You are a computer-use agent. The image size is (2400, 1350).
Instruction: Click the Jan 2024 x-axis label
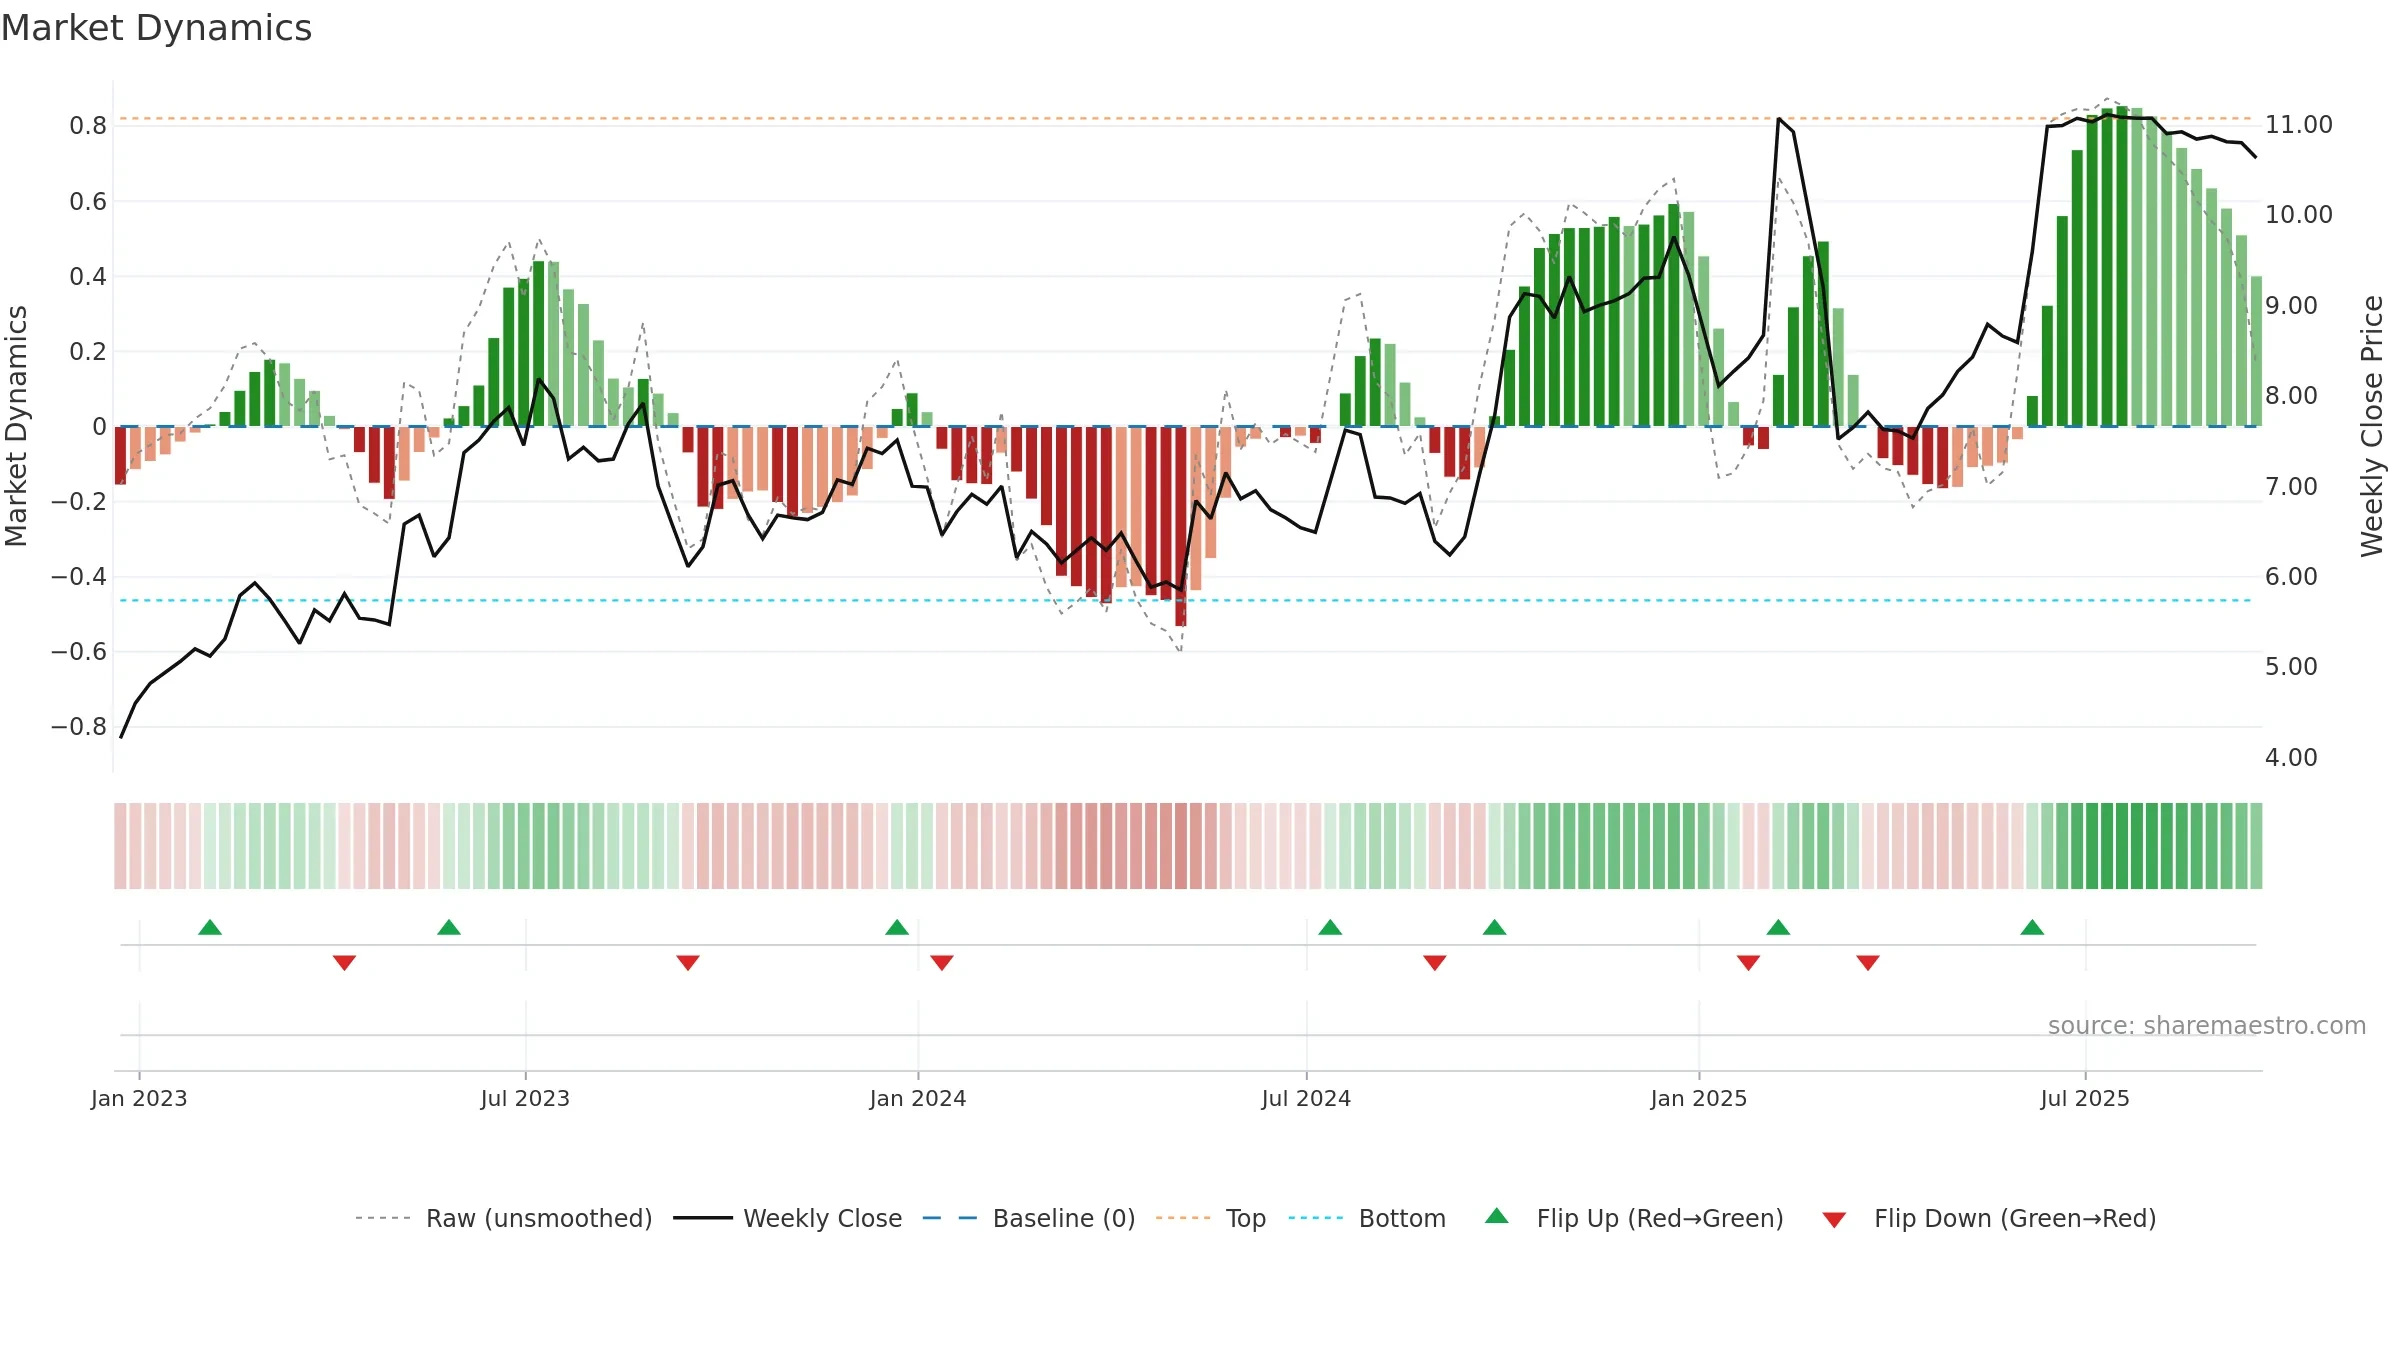point(918,1098)
